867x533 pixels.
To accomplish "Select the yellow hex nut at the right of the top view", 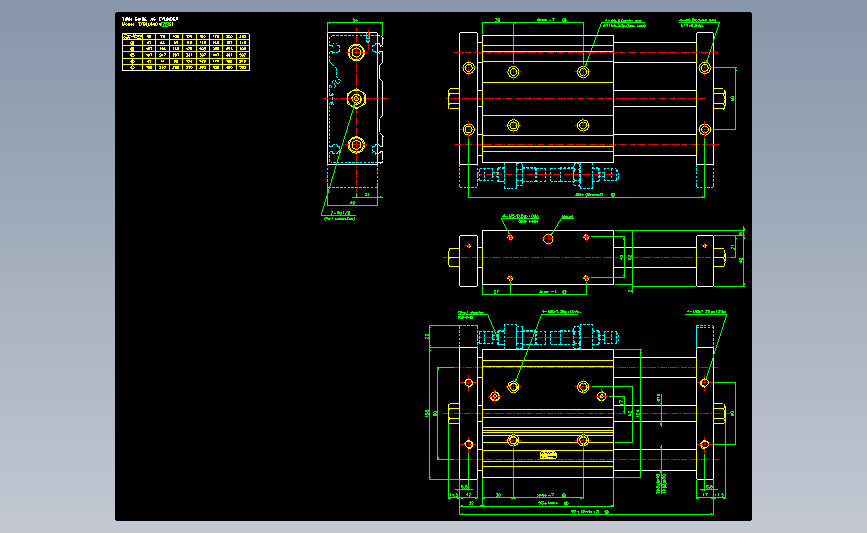I will coord(719,99).
